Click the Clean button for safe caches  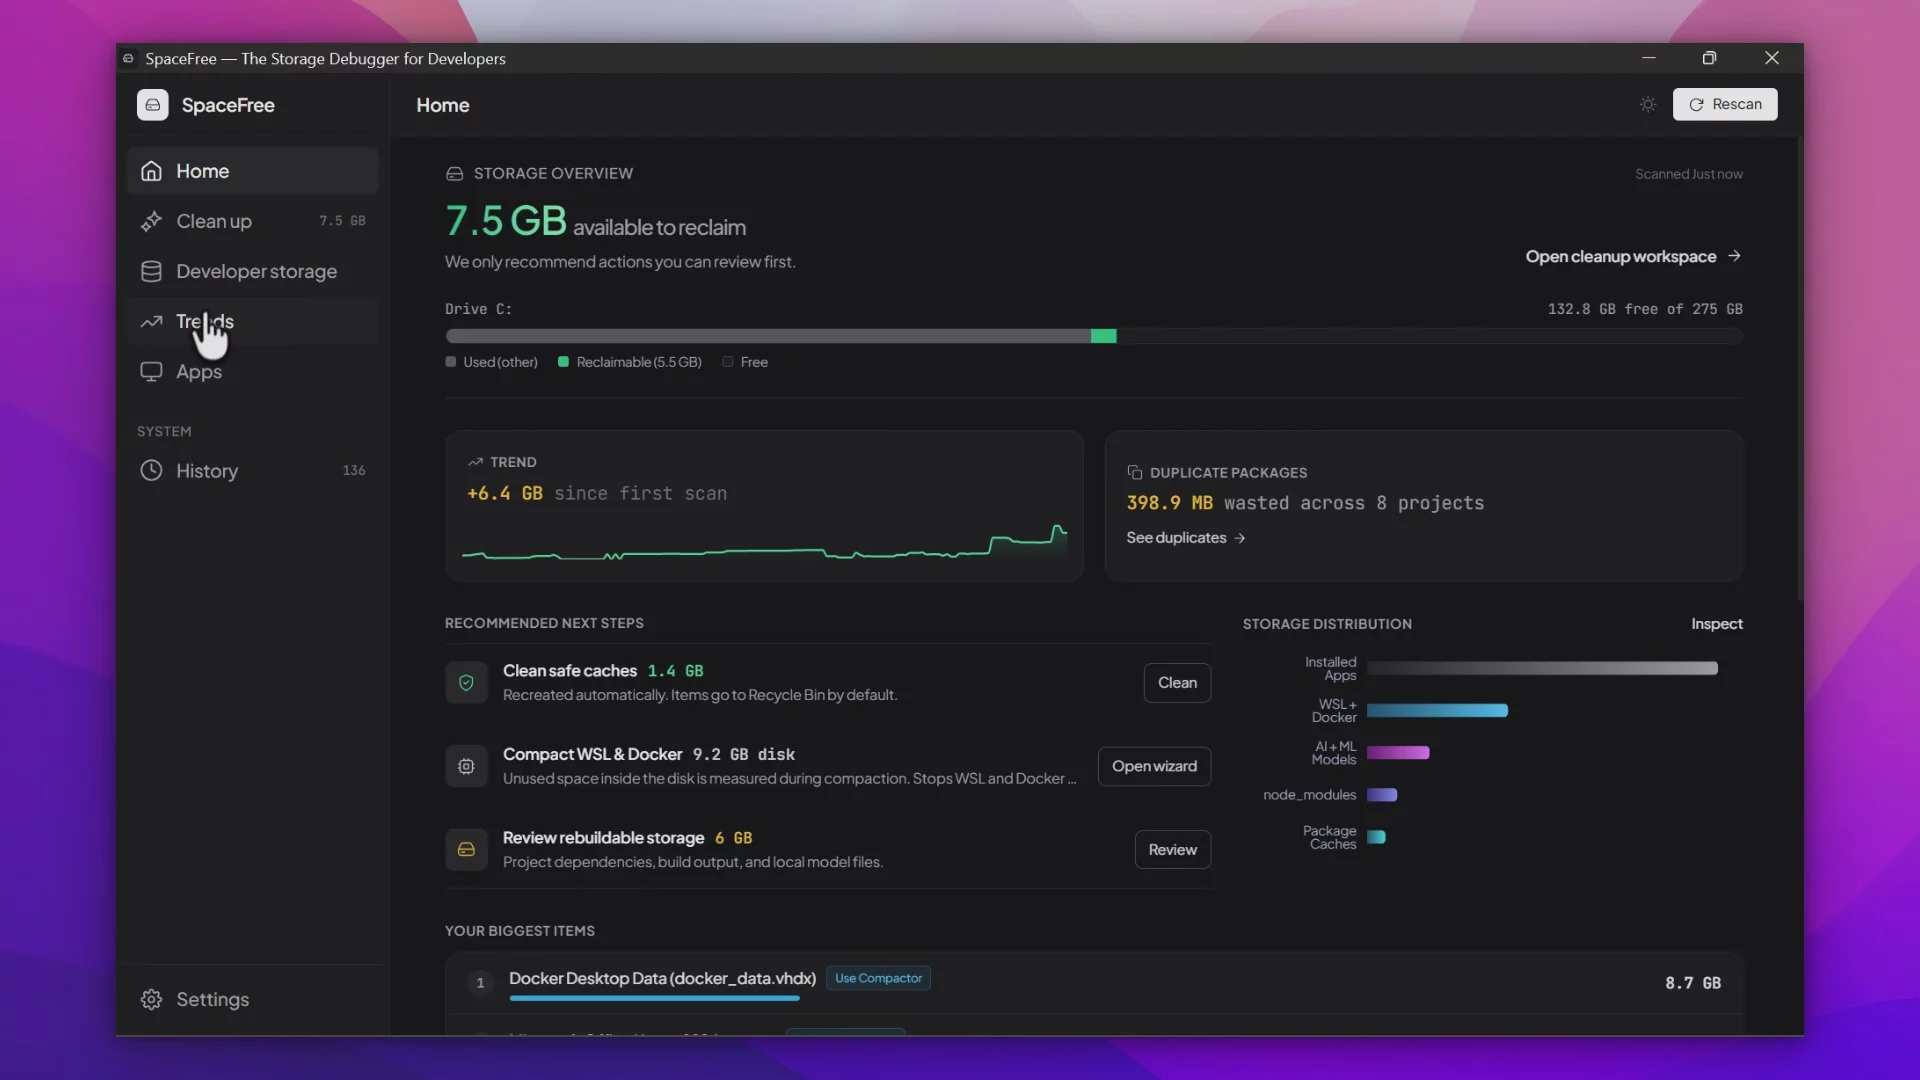[x=1177, y=683]
